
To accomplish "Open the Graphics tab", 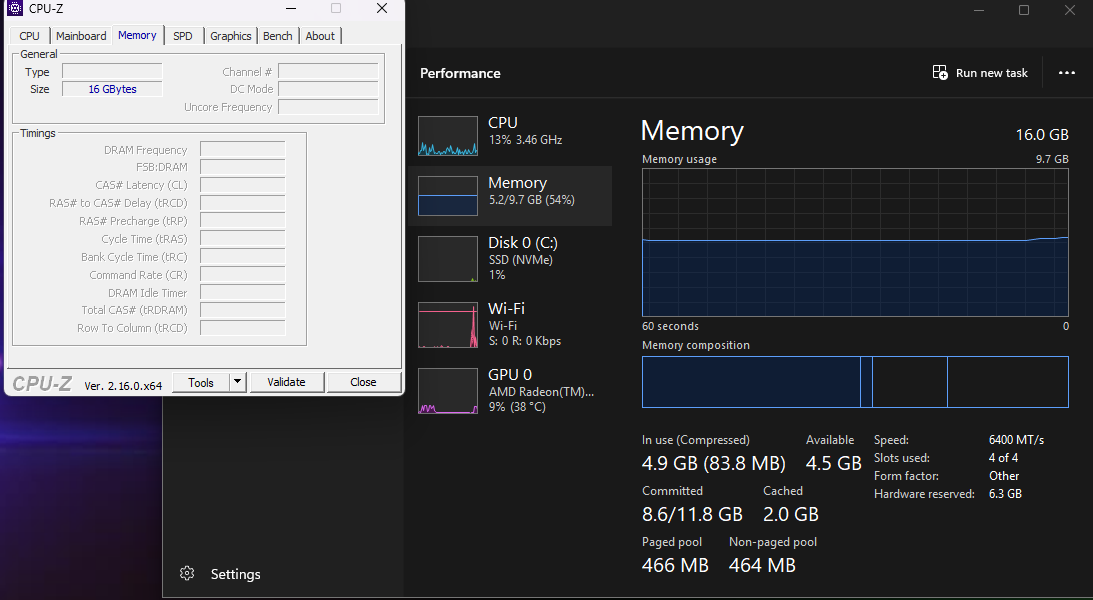I will point(231,36).
